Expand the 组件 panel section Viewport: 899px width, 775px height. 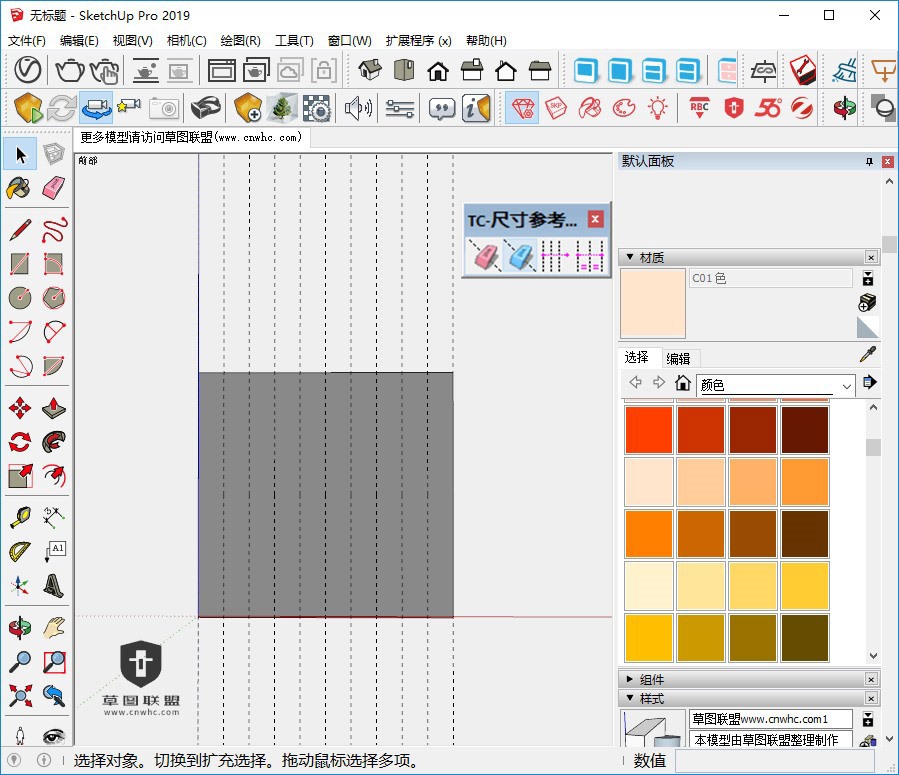[x=630, y=679]
